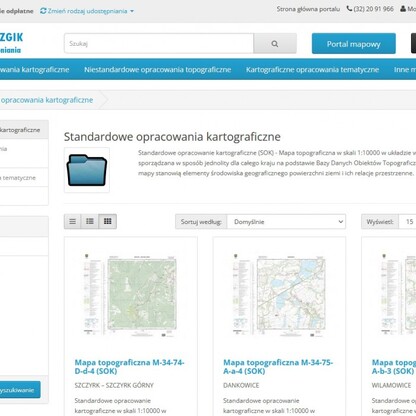Click the search magnifier icon button

pos(275,43)
